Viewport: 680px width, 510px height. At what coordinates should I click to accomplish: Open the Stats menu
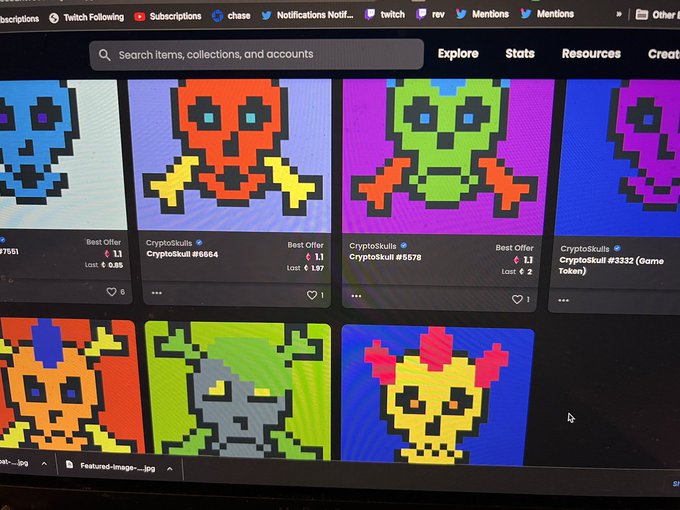tap(520, 53)
